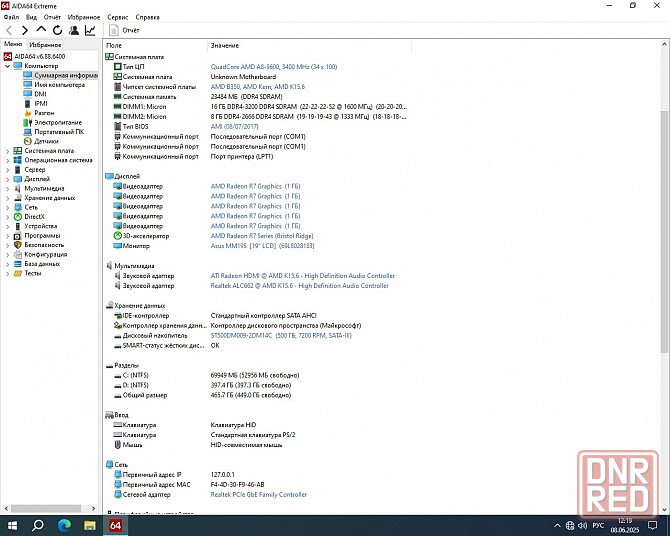
Task: Open the volume control in system tray
Action: [x=582, y=525]
